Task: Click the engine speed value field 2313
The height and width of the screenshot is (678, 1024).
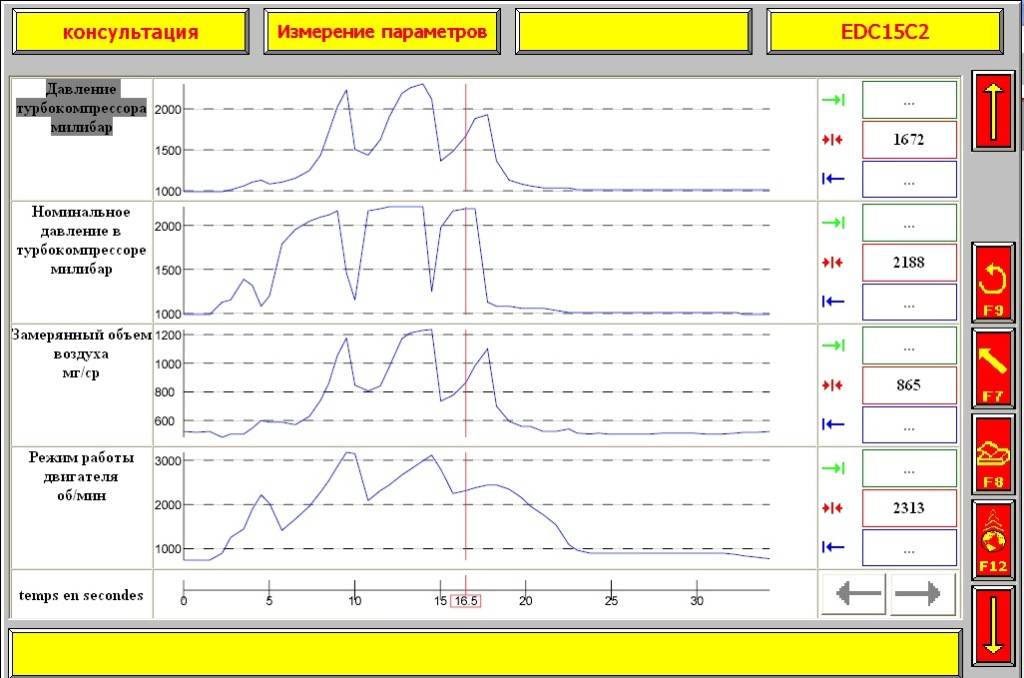Action: pos(908,508)
